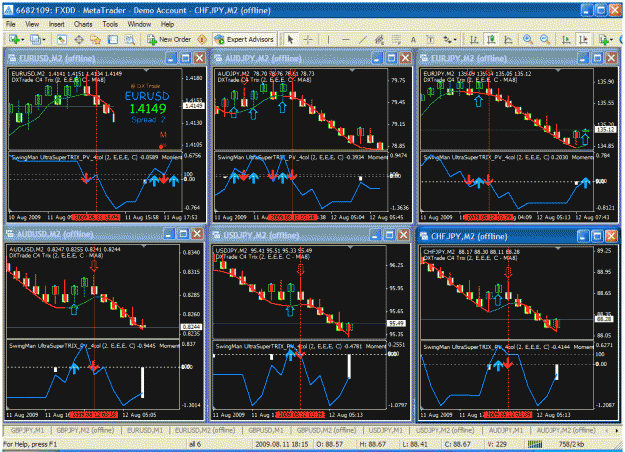Select the Equidistant Channel tool

[379, 39]
